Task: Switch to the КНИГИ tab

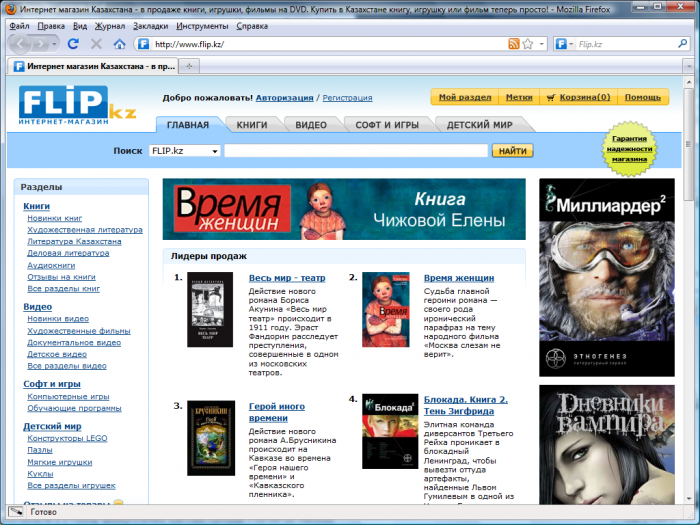Action: (x=252, y=125)
